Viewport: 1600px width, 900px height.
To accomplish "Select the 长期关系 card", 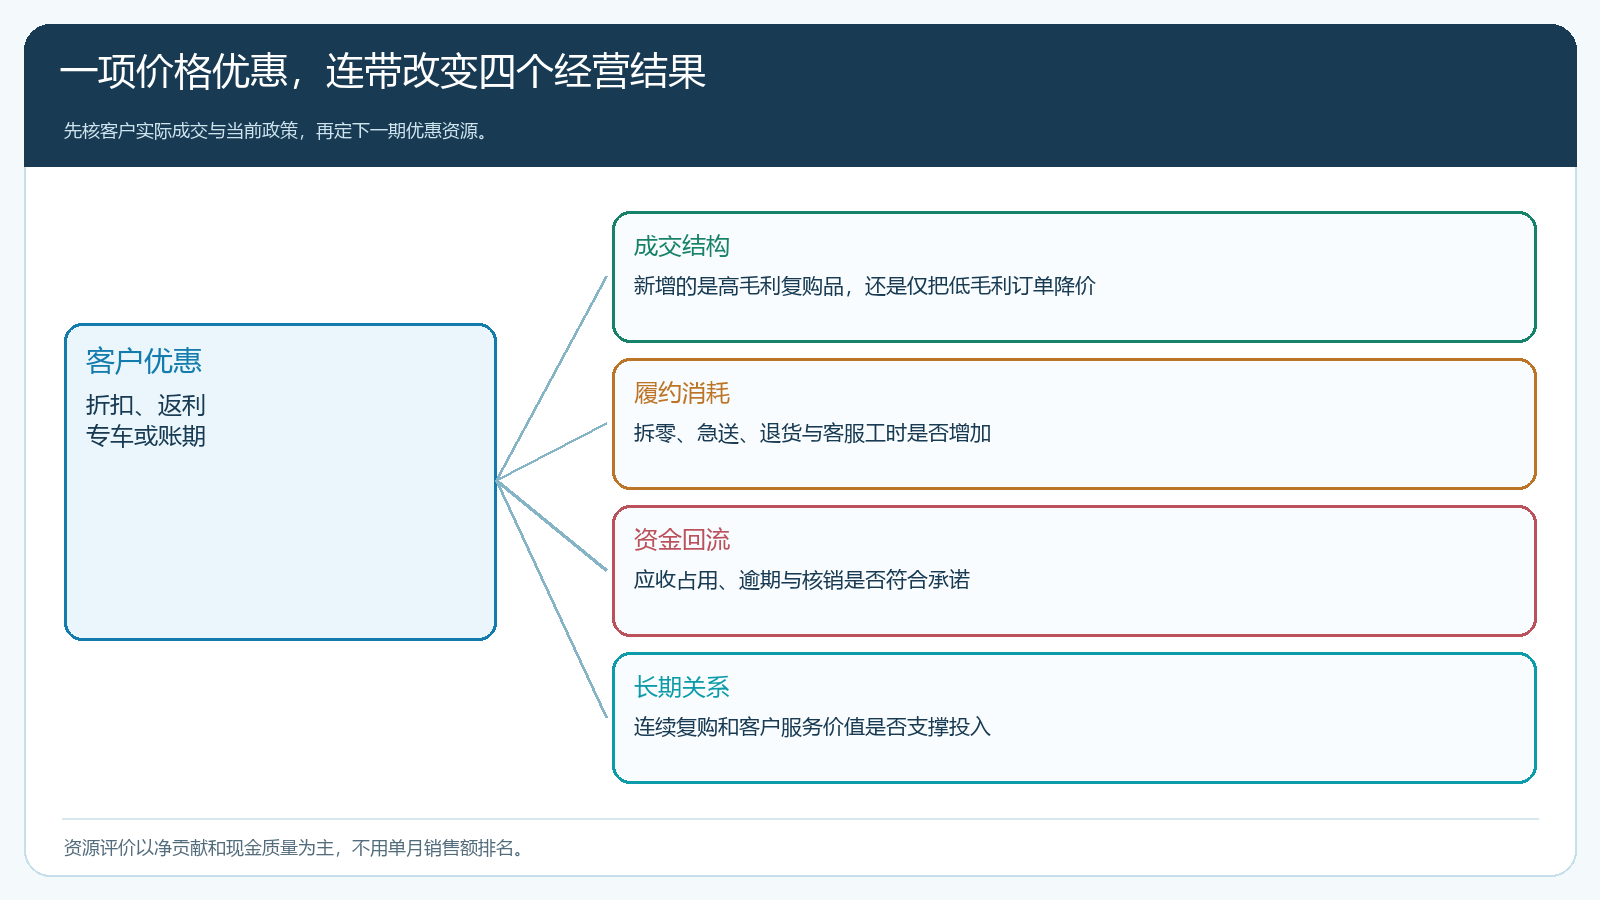I will click(x=1074, y=718).
